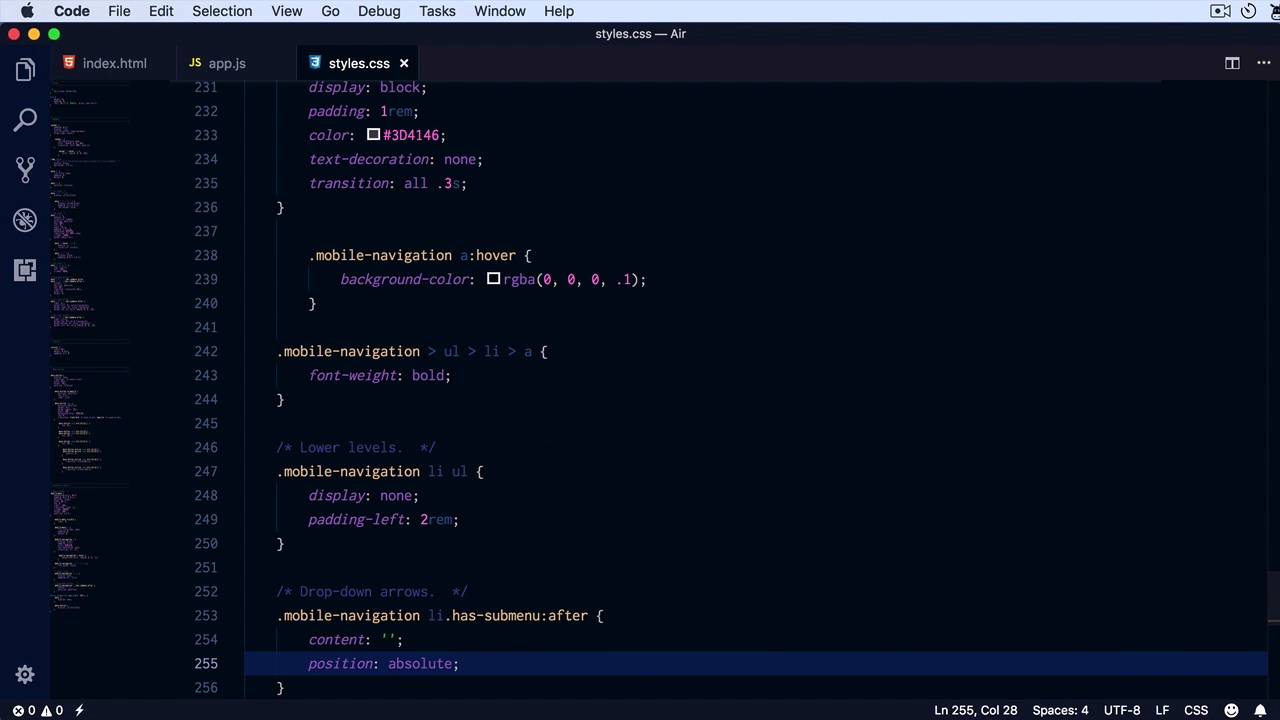This screenshot has height=720, width=1280.
Task: Click the rgba(0, 0, 0, .1) color swatch
Action: 493,279
